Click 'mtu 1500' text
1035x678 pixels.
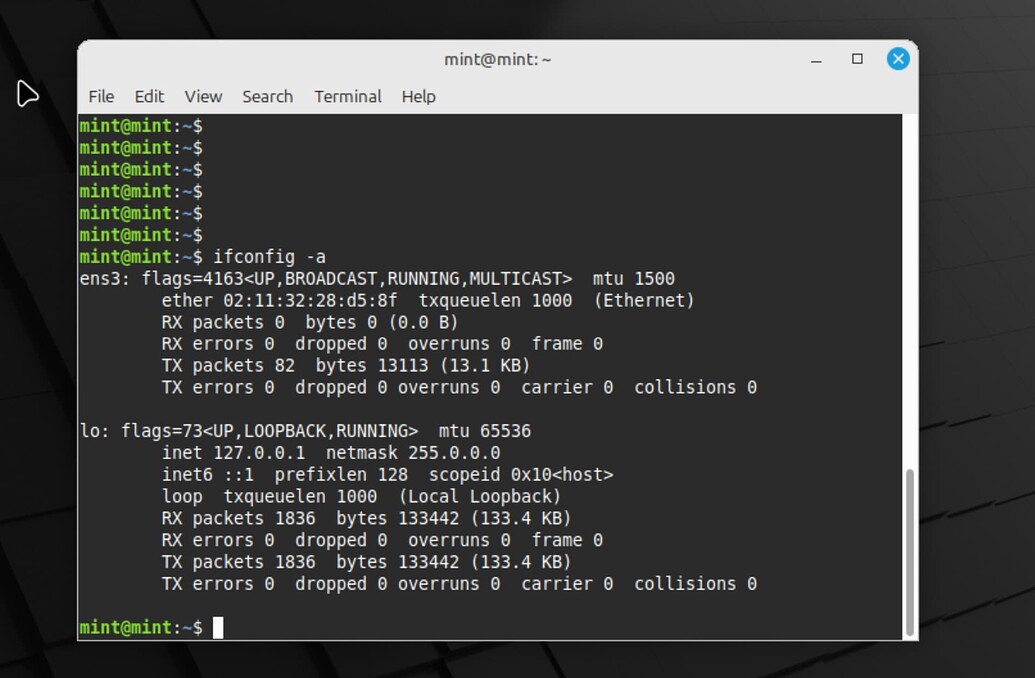(634, 279)
